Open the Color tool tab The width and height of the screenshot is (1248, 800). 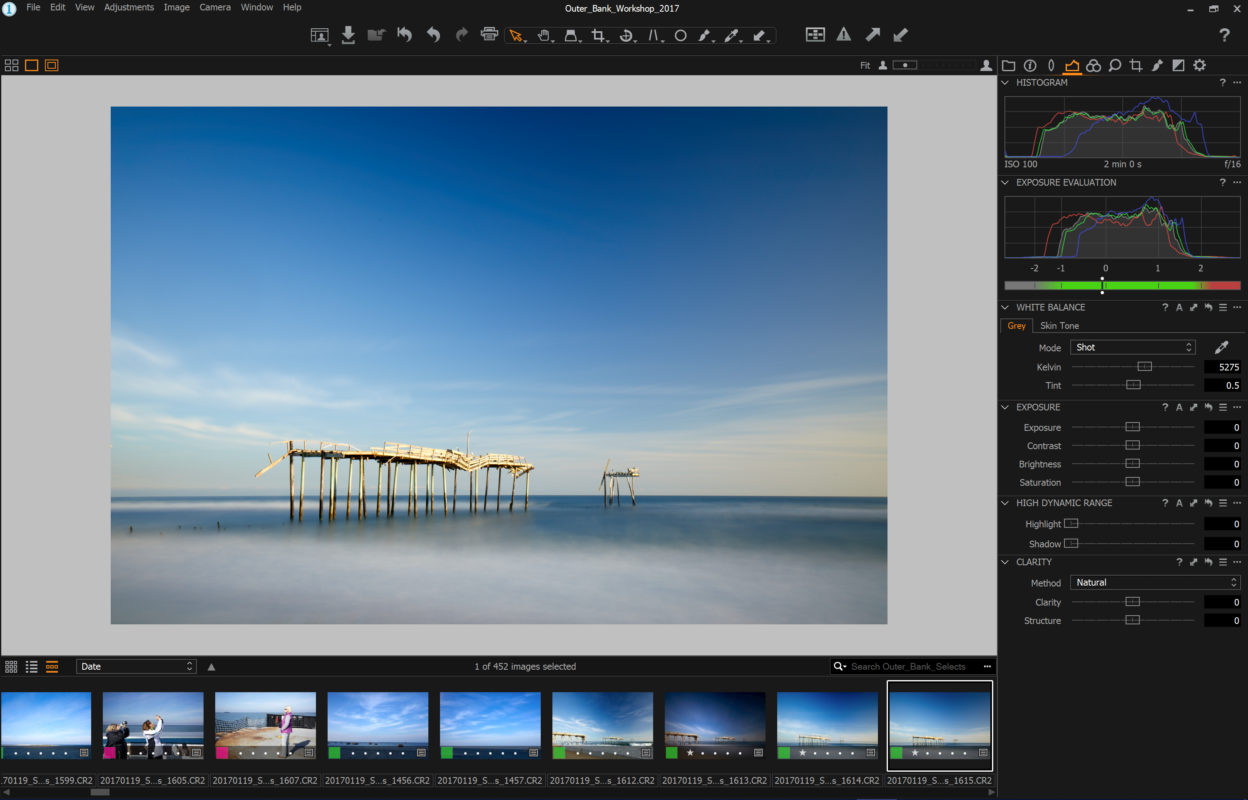point(1092,65)
